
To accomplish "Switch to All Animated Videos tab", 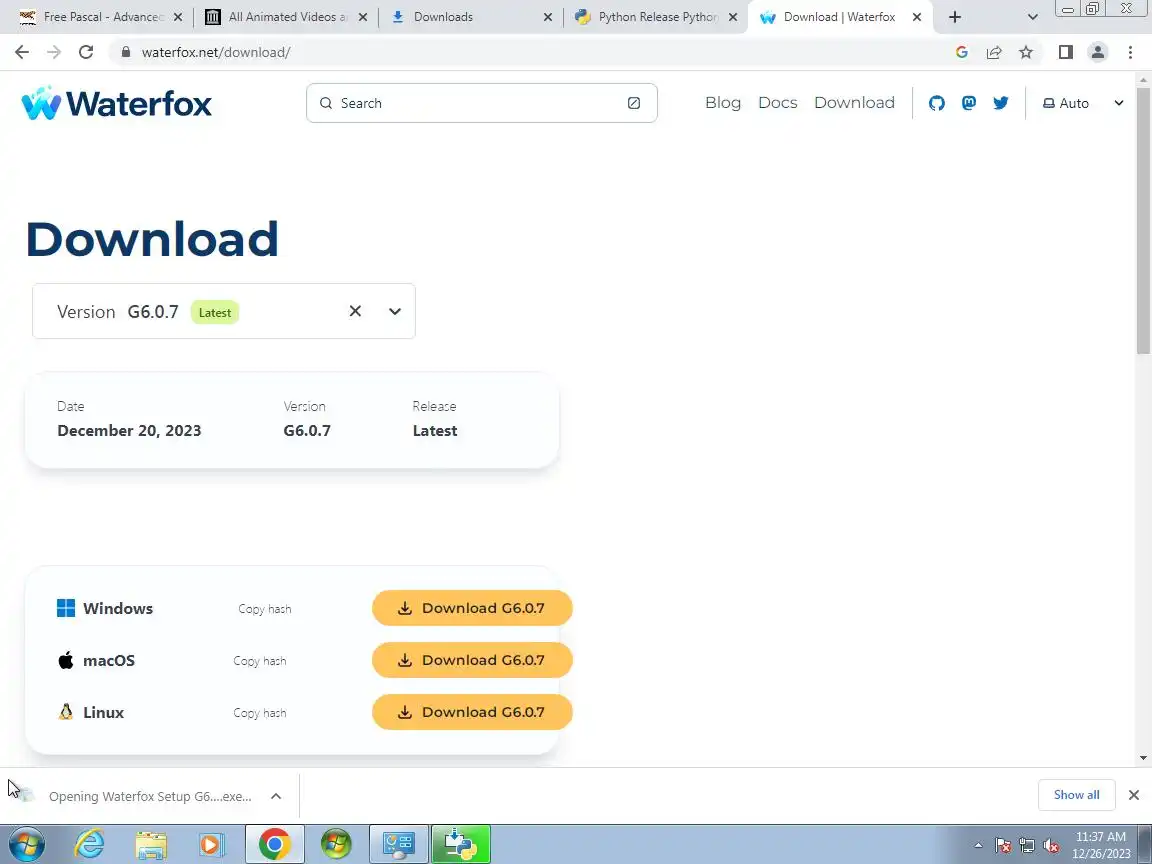I will (287, 17).
